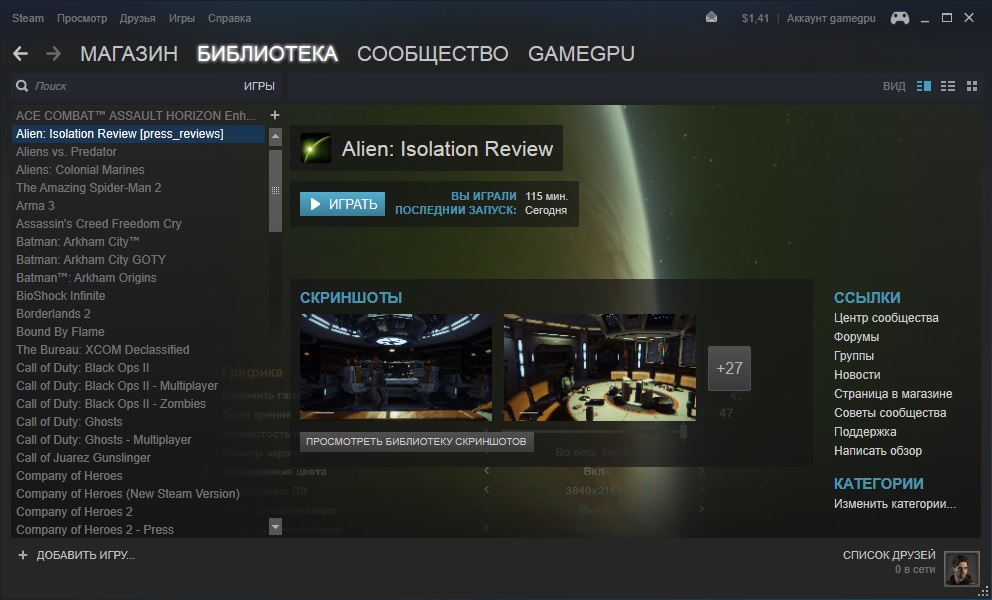Select BioShock Infinite in list
The height and width of the screenshot is (600, 992).
point(60,296)
